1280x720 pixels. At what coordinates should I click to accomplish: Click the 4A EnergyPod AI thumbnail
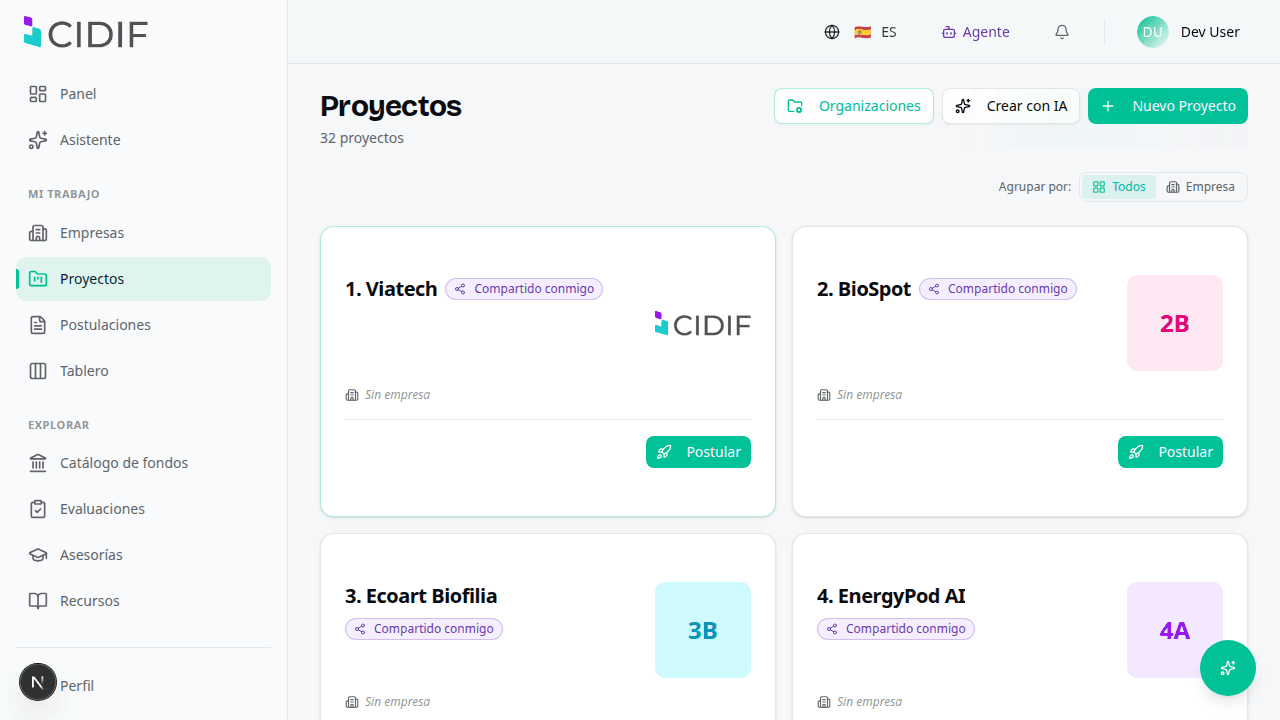click(x=1175, y=630)
